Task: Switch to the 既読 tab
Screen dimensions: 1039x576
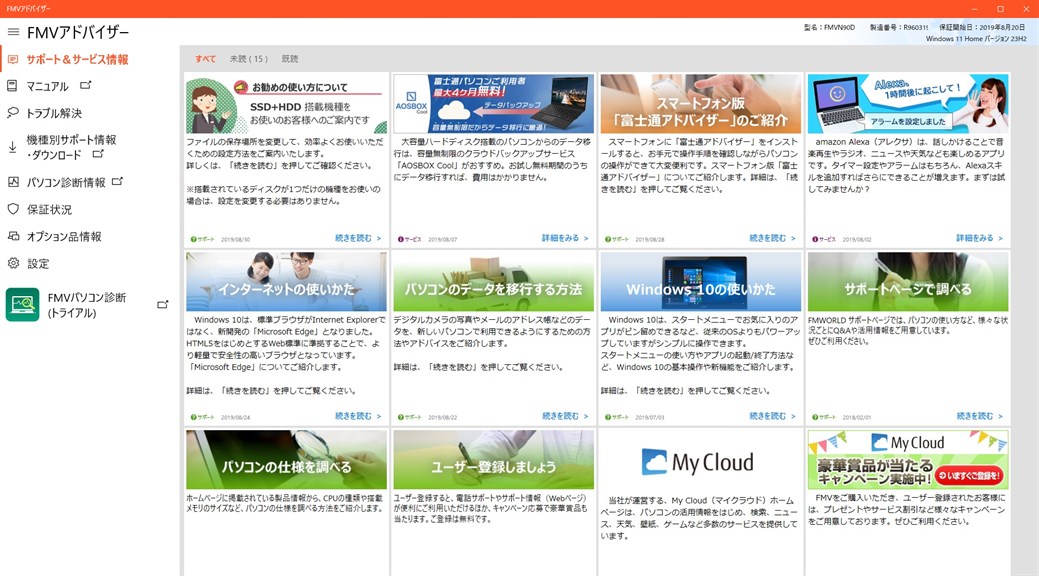Action: click(x=290, y=59)
